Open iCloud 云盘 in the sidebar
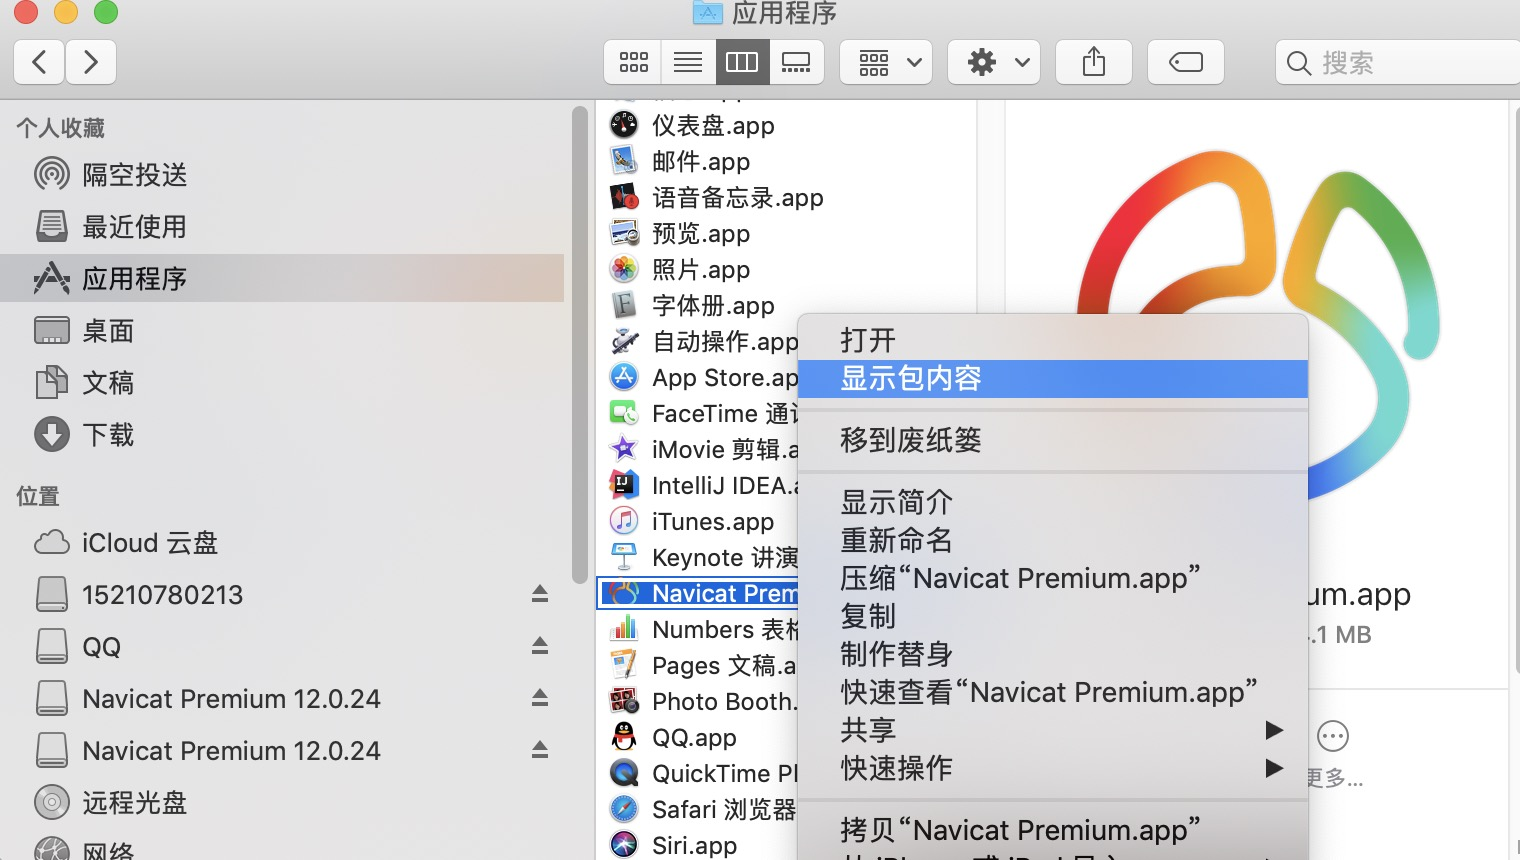This screenshot has width=1520, height=860. click(x=283, y=543)
